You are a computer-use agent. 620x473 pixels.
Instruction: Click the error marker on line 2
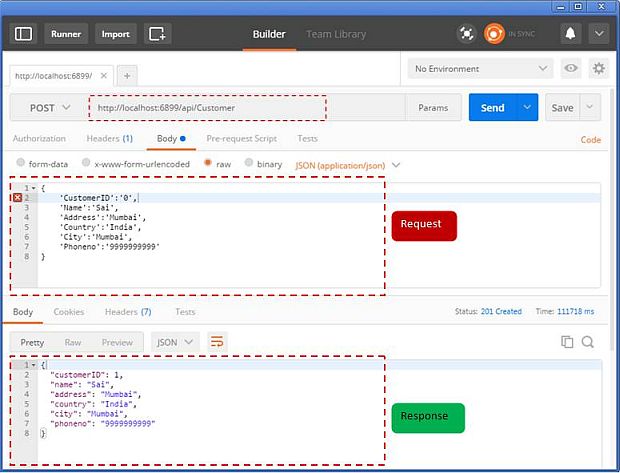pyautogui.click(x=17, y=198)
